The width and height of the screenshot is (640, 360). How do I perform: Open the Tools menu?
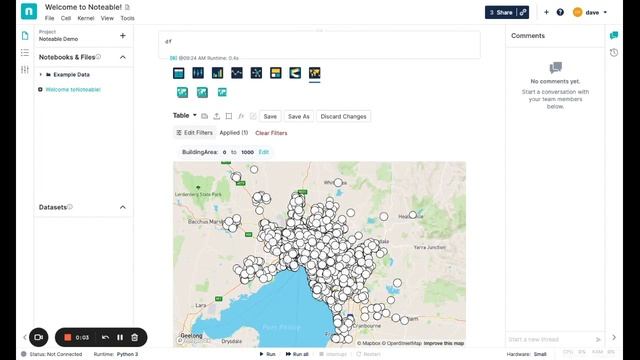(127, 18)
